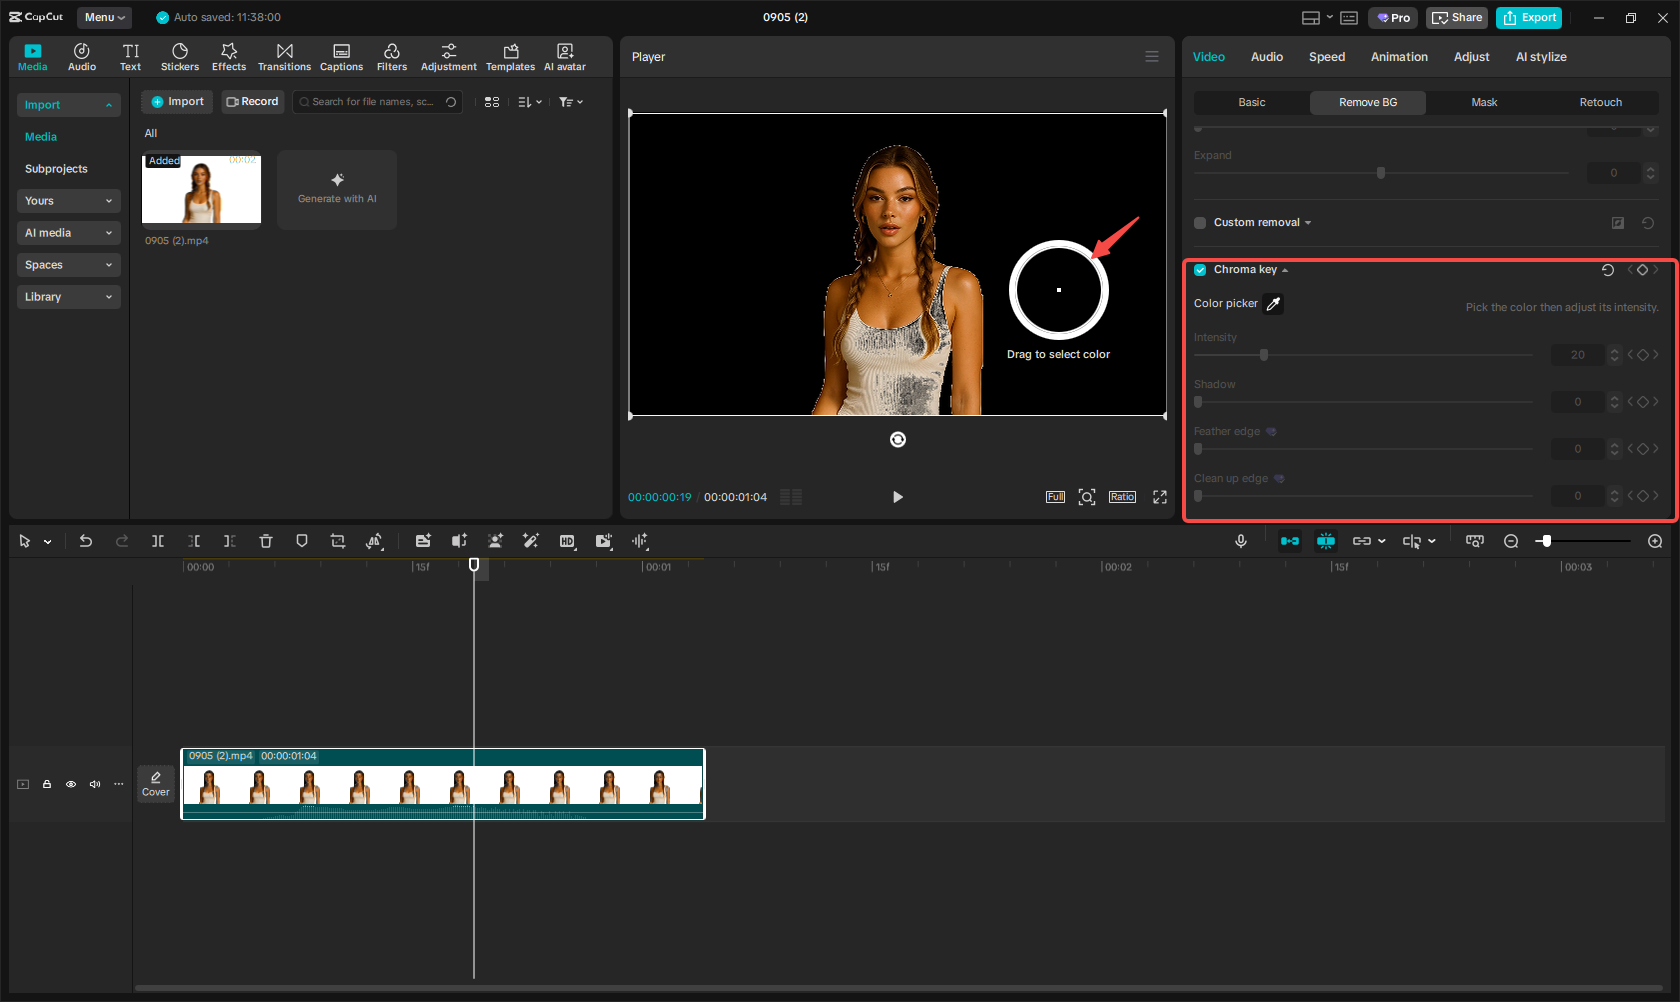
Task: Click the microphone voiceover record icon
Action: click(1240, 541)
